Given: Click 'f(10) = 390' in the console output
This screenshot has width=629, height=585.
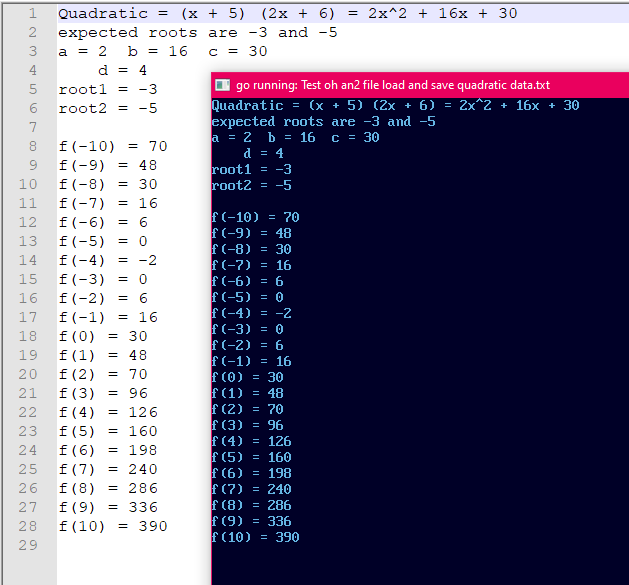Looking at the screenshot, I should pos(256,538).
